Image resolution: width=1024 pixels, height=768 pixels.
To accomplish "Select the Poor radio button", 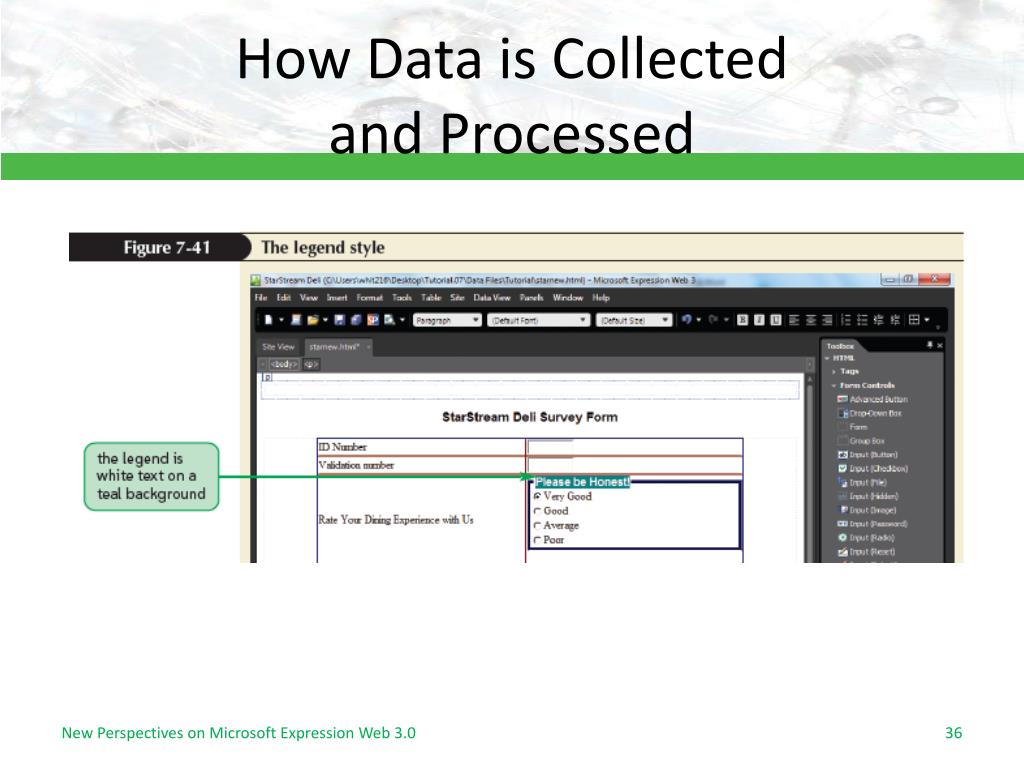I will pyautogui.click(x=537, y=540).
